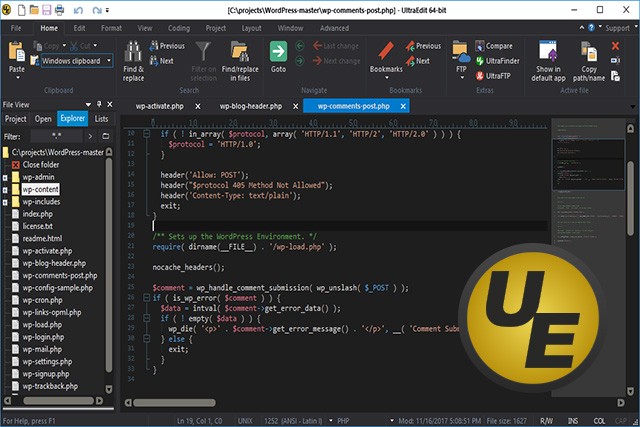Close the wp-comments-post.php tab
The height and width of the screenshot is (427, 640).
click(403, 106)
